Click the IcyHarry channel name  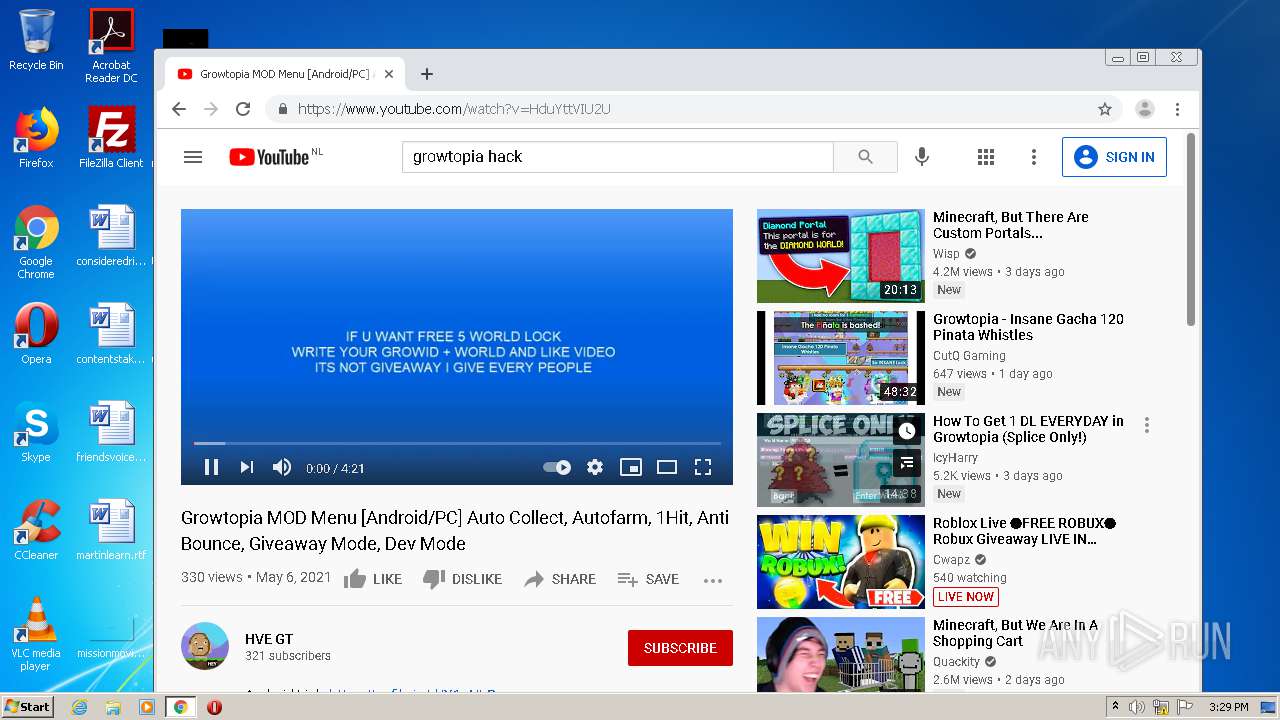coord(956,458)
